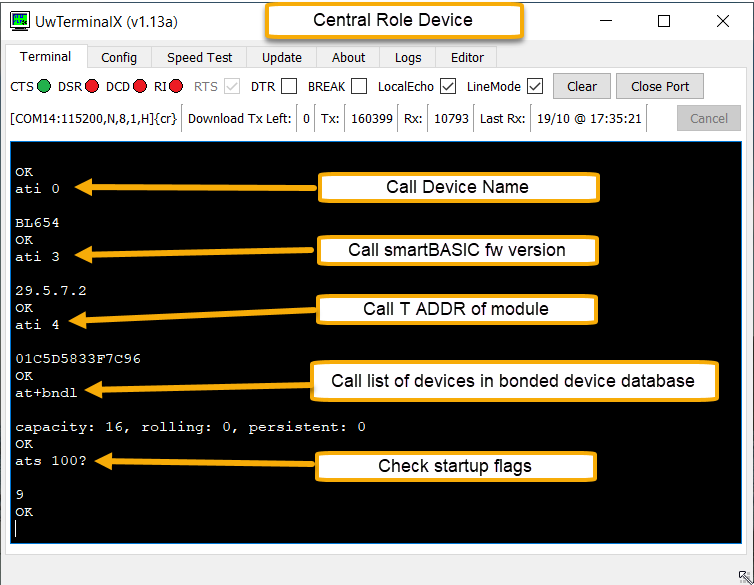Close the UwTerminalX window
This screenshot has height=585, width=754.
point(723,21)
